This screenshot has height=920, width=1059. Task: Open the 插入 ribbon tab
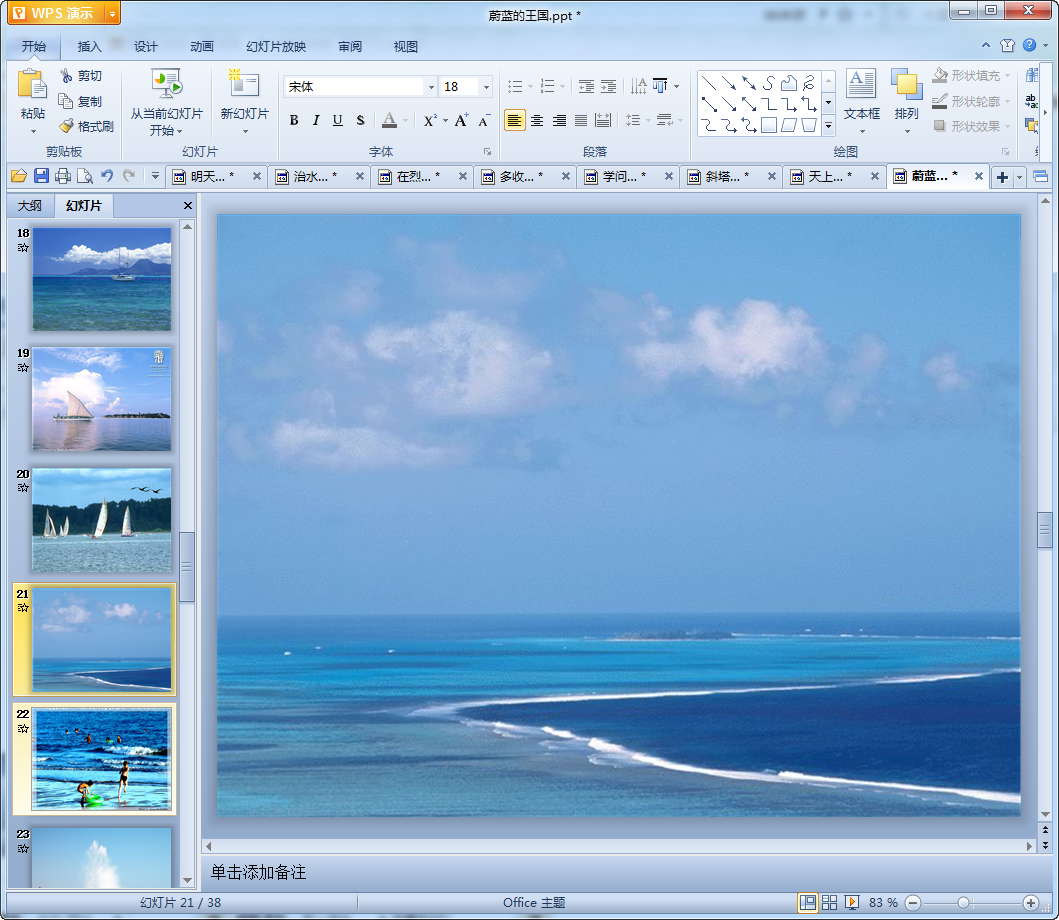click(x=90, y=47)
